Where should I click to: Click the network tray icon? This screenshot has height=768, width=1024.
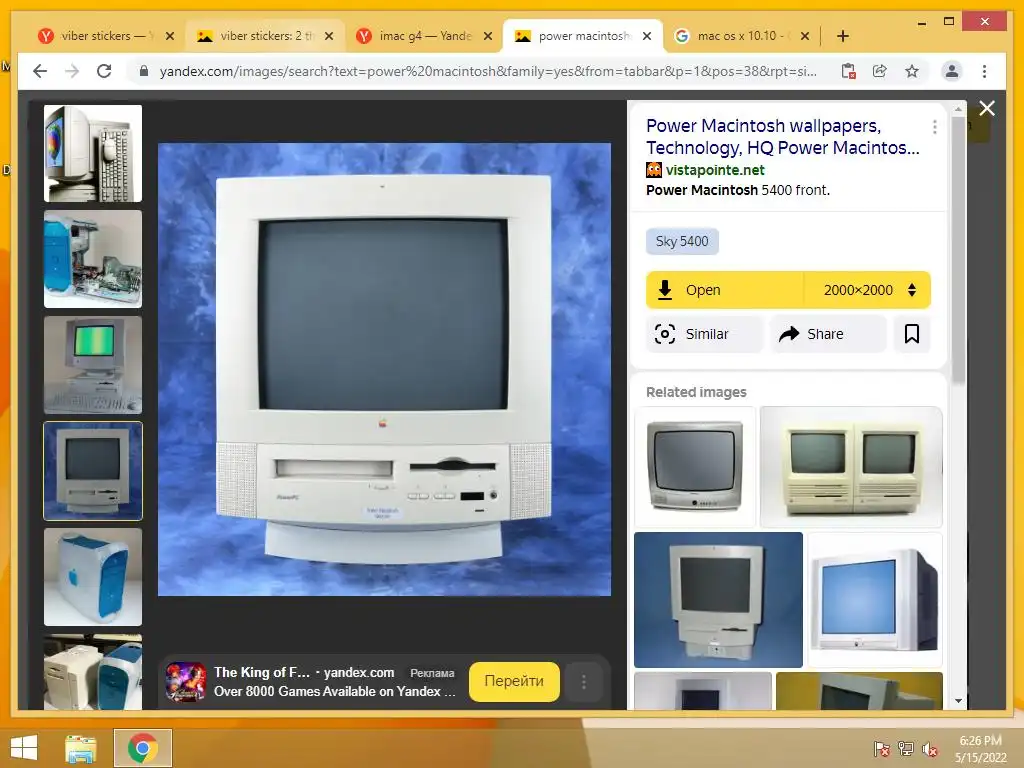coord(906,748)
